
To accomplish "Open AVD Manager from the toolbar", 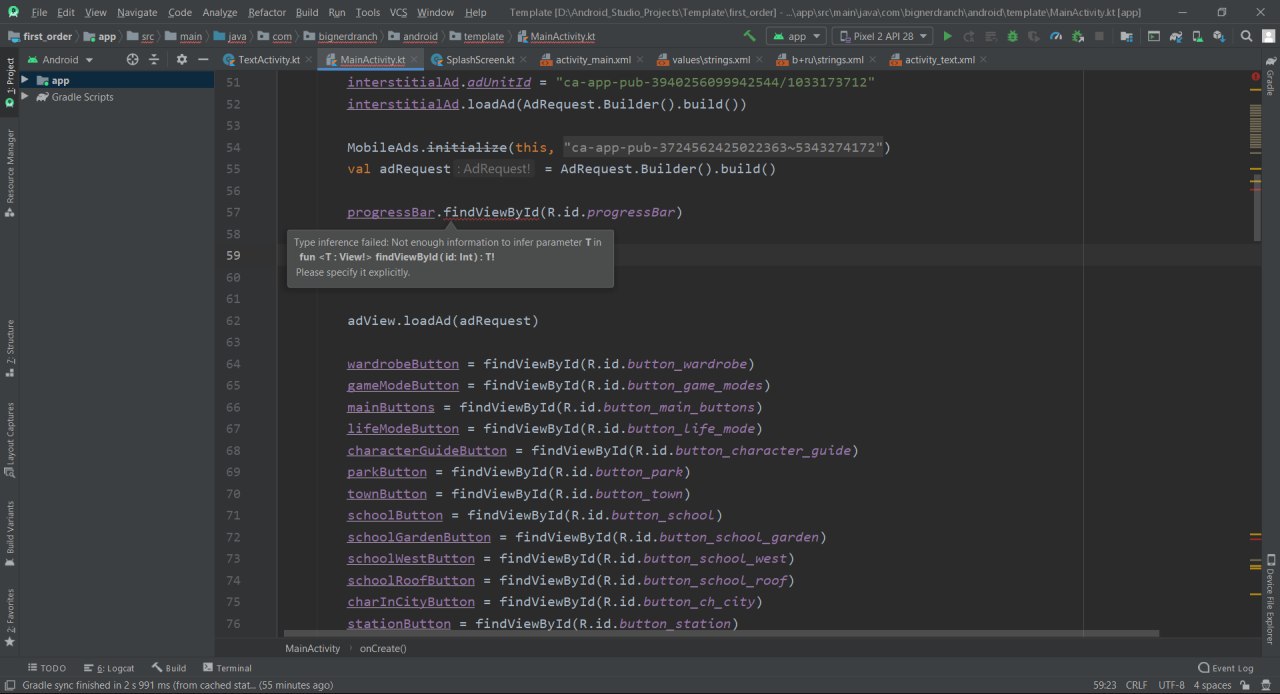I will (1198, 36).
